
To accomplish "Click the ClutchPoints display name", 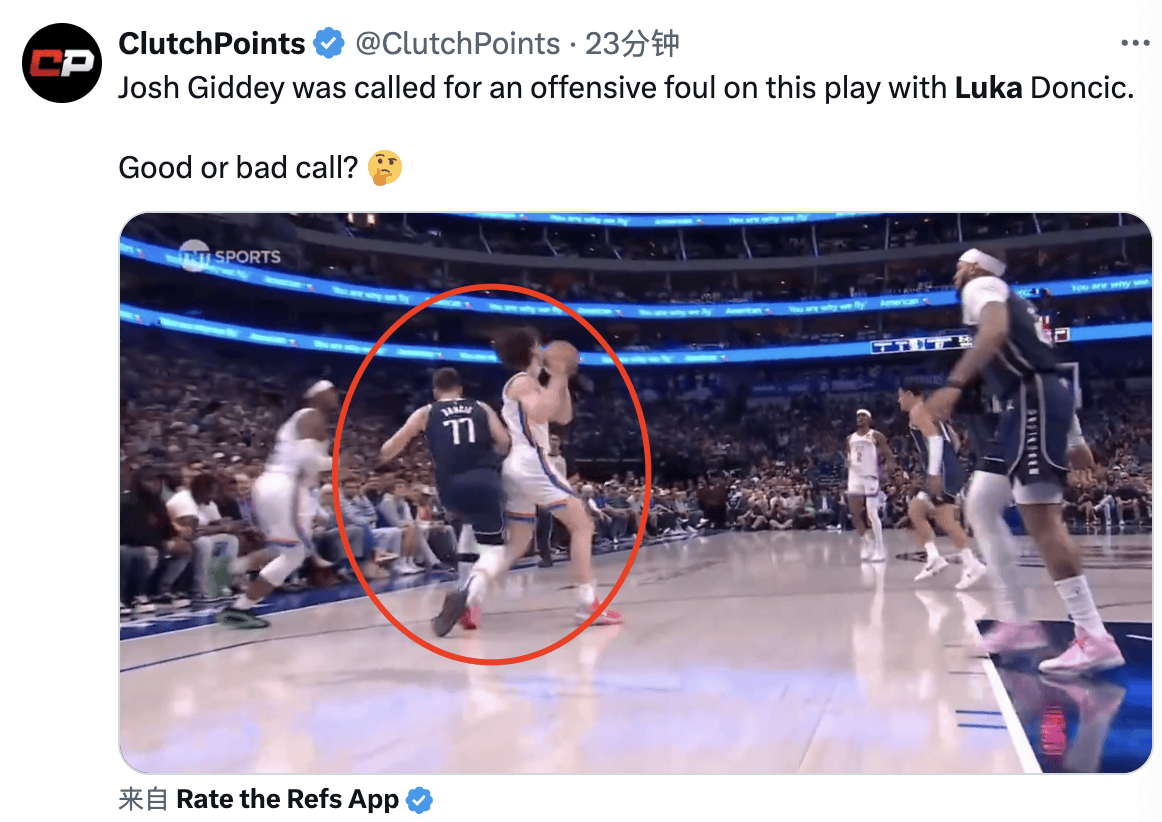I will (x=212, y=44).
